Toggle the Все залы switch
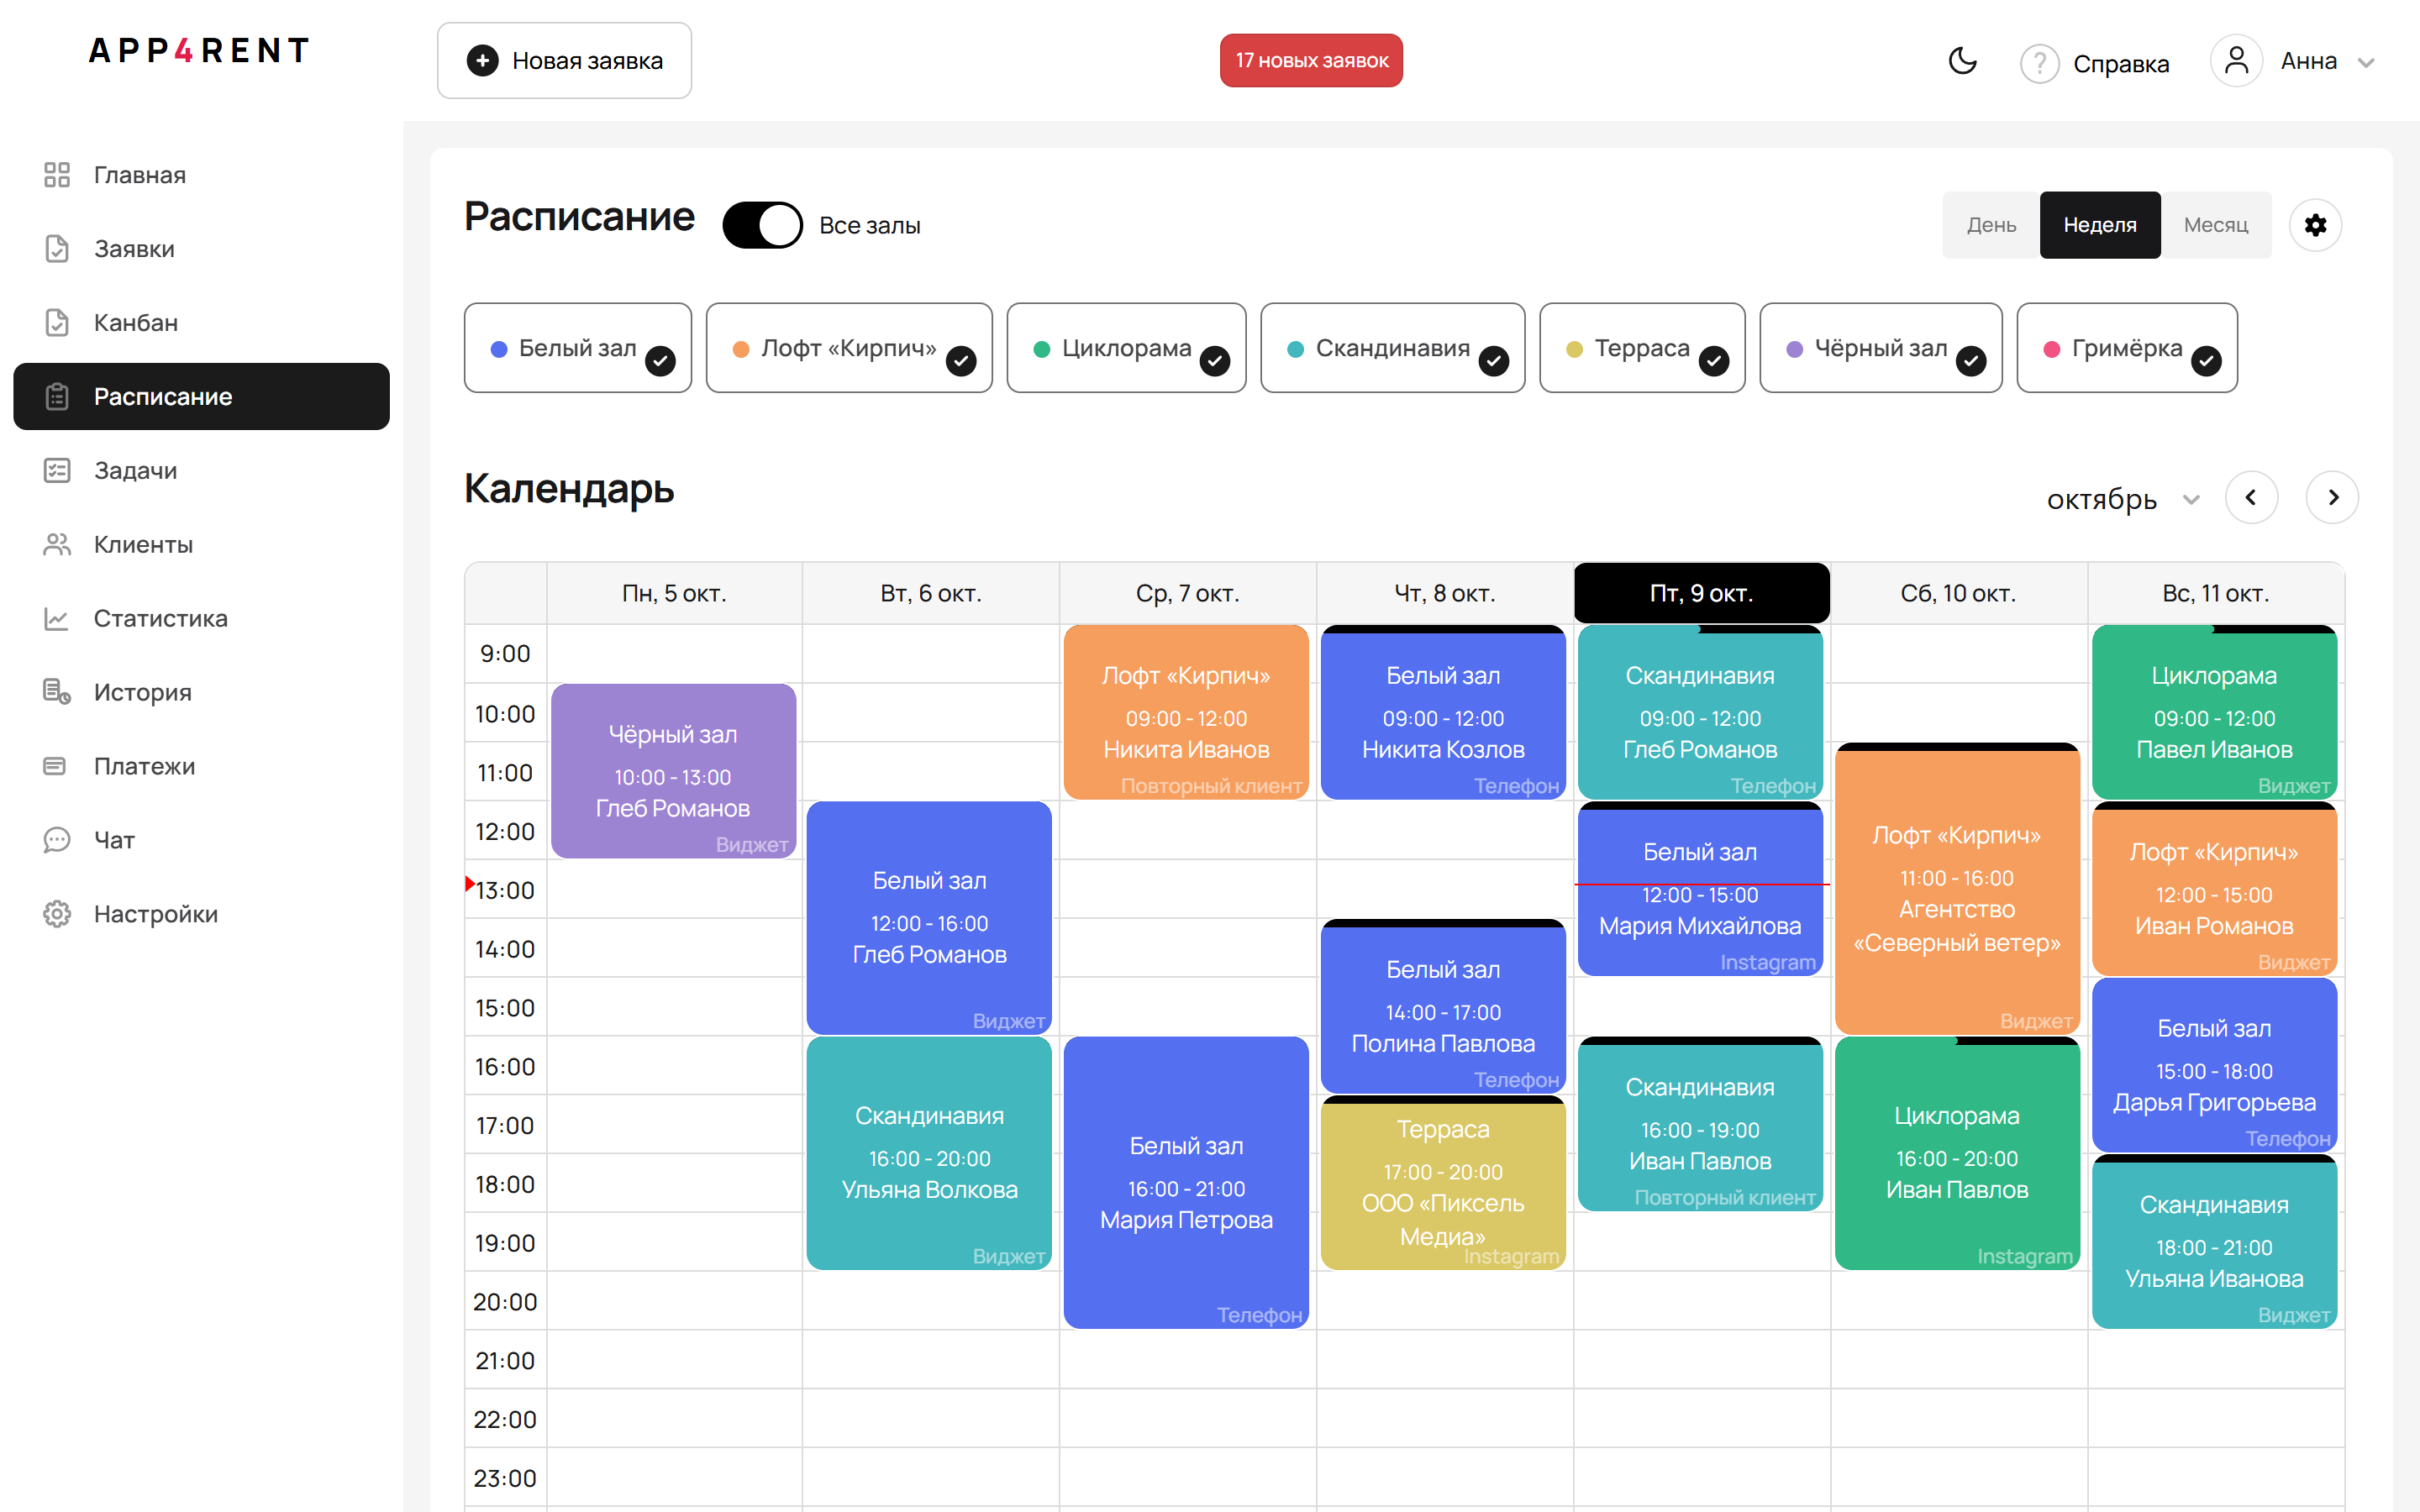 (x=762, y=225)
